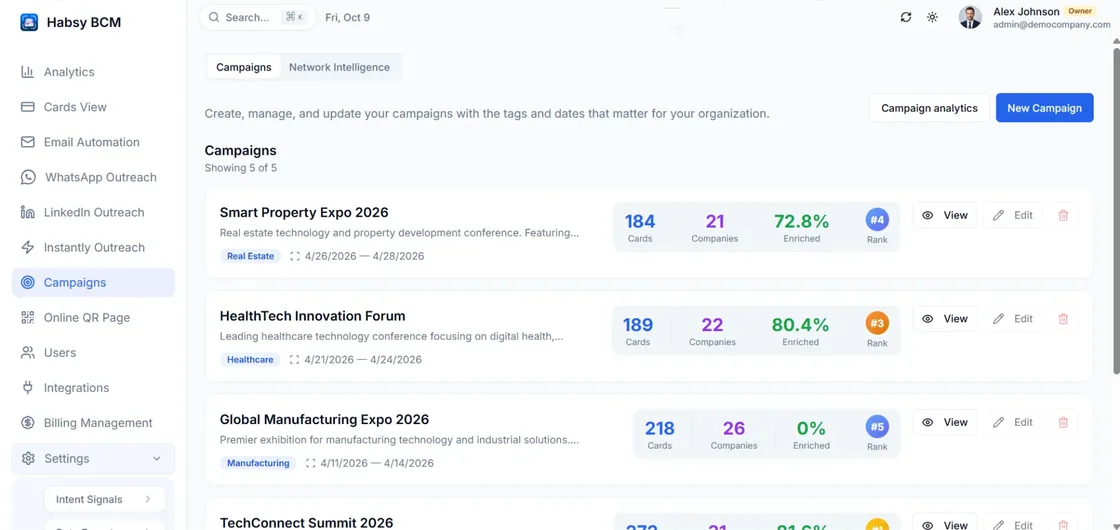
Task: Click the Users people icon
Action: 28,352
